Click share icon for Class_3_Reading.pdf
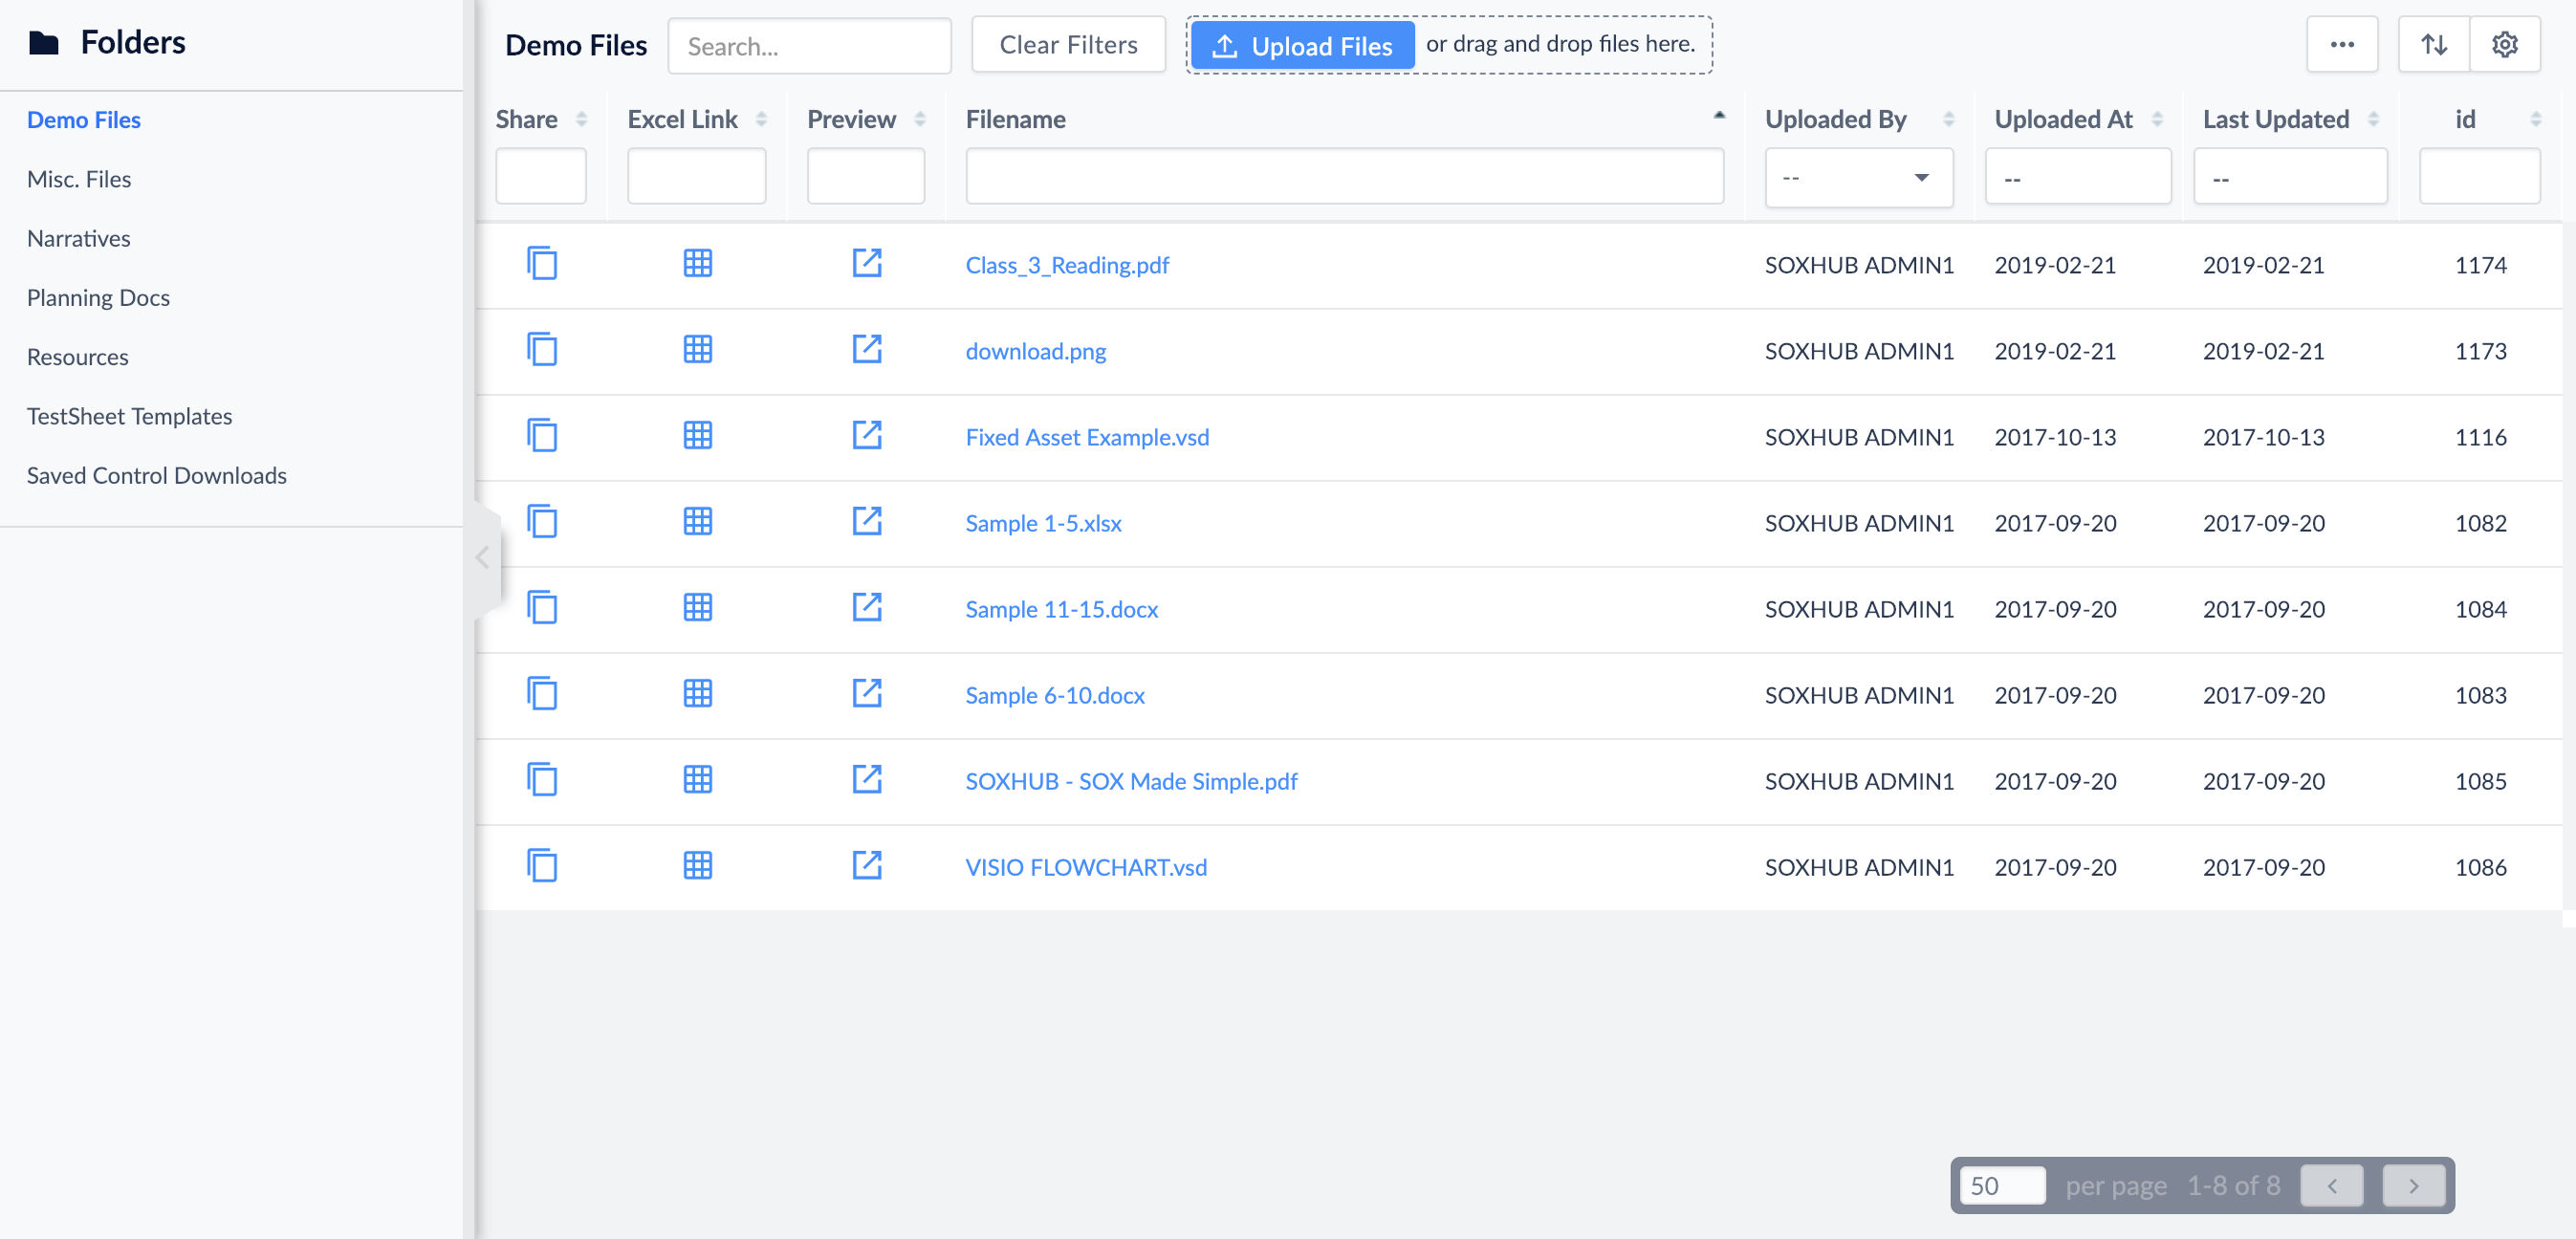This screenshot has width=2576, height=1239. tap(541, 264)
